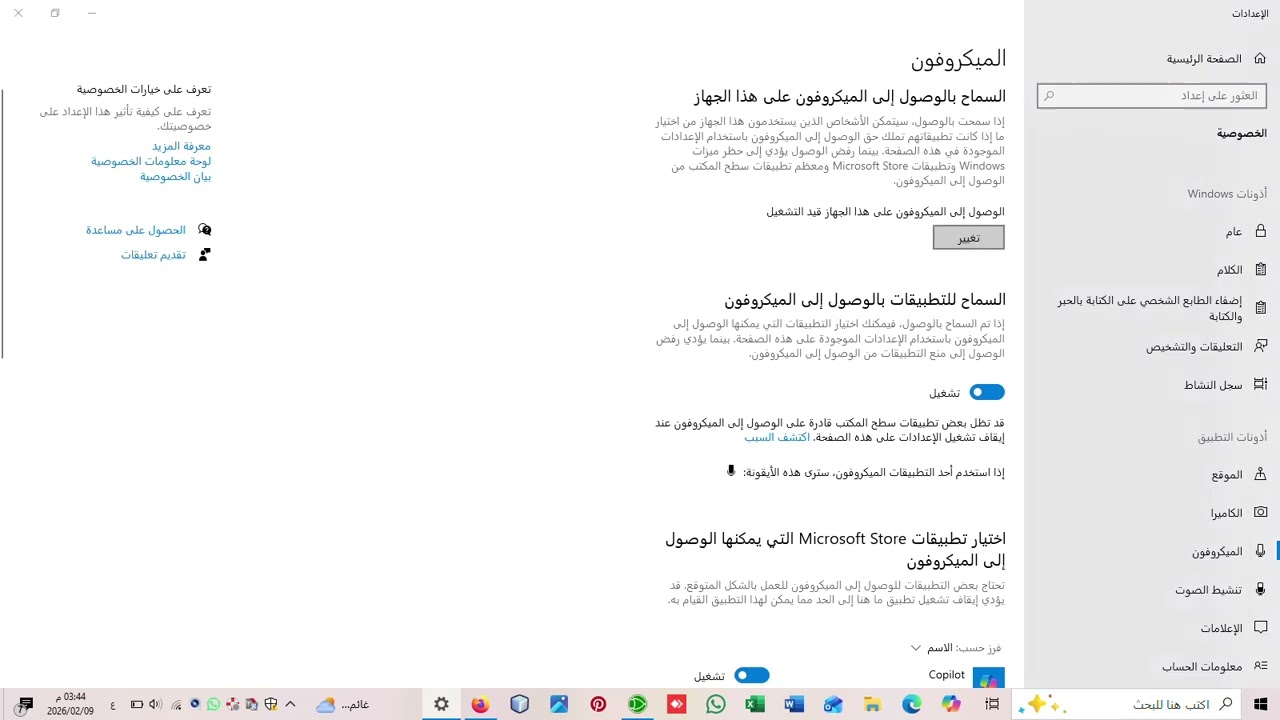Open Account info (معلومات الحساب)

(1152, 666)
